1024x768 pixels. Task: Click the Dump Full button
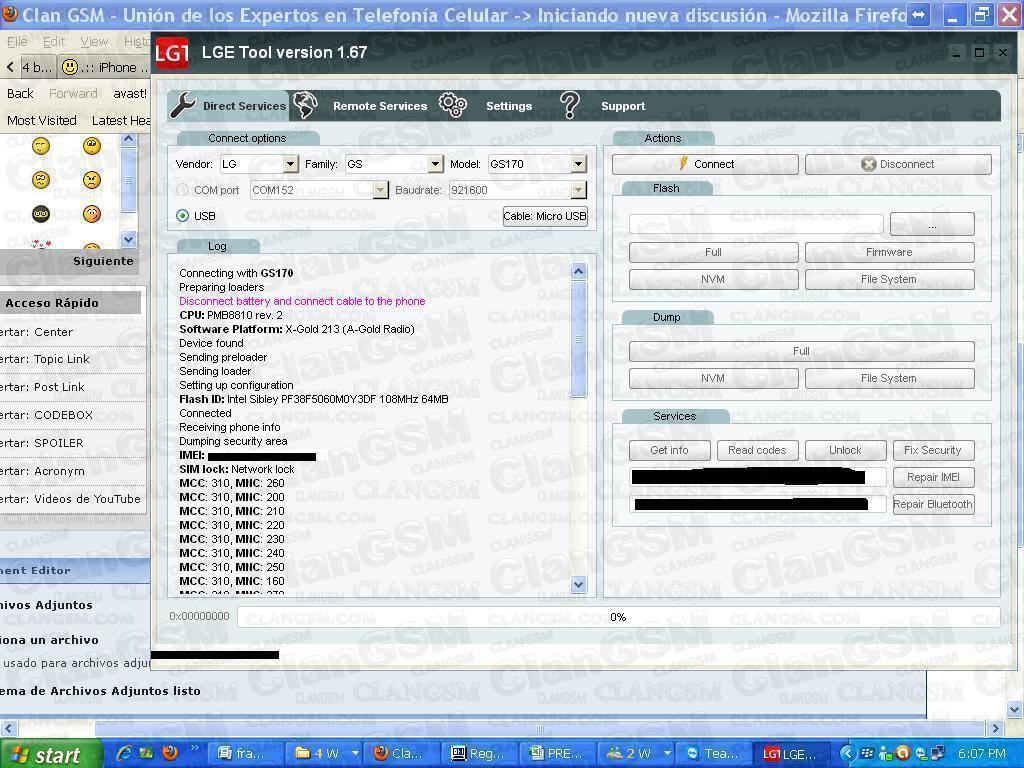coord(801,351)
